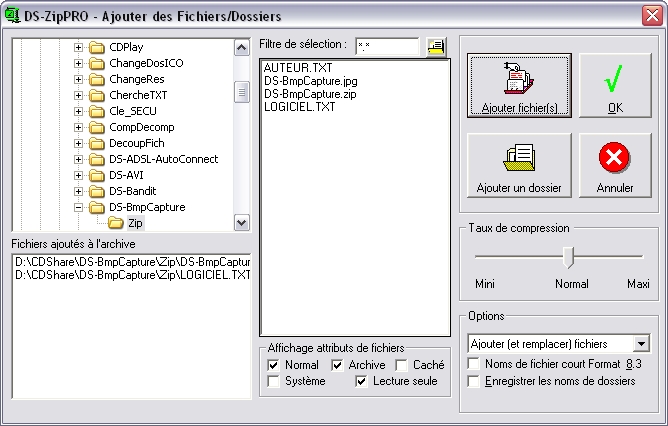Click the compression rate slider thumb
This screenshot has height=426, width=668.
[569, 258]
